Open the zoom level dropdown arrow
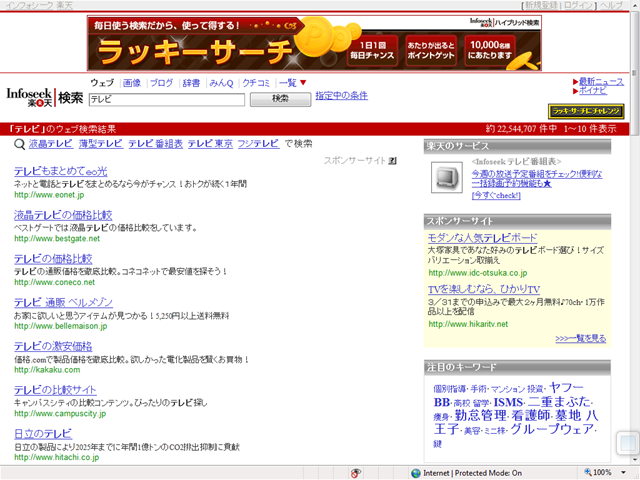The image size is (640, 480). coord(623,473)
